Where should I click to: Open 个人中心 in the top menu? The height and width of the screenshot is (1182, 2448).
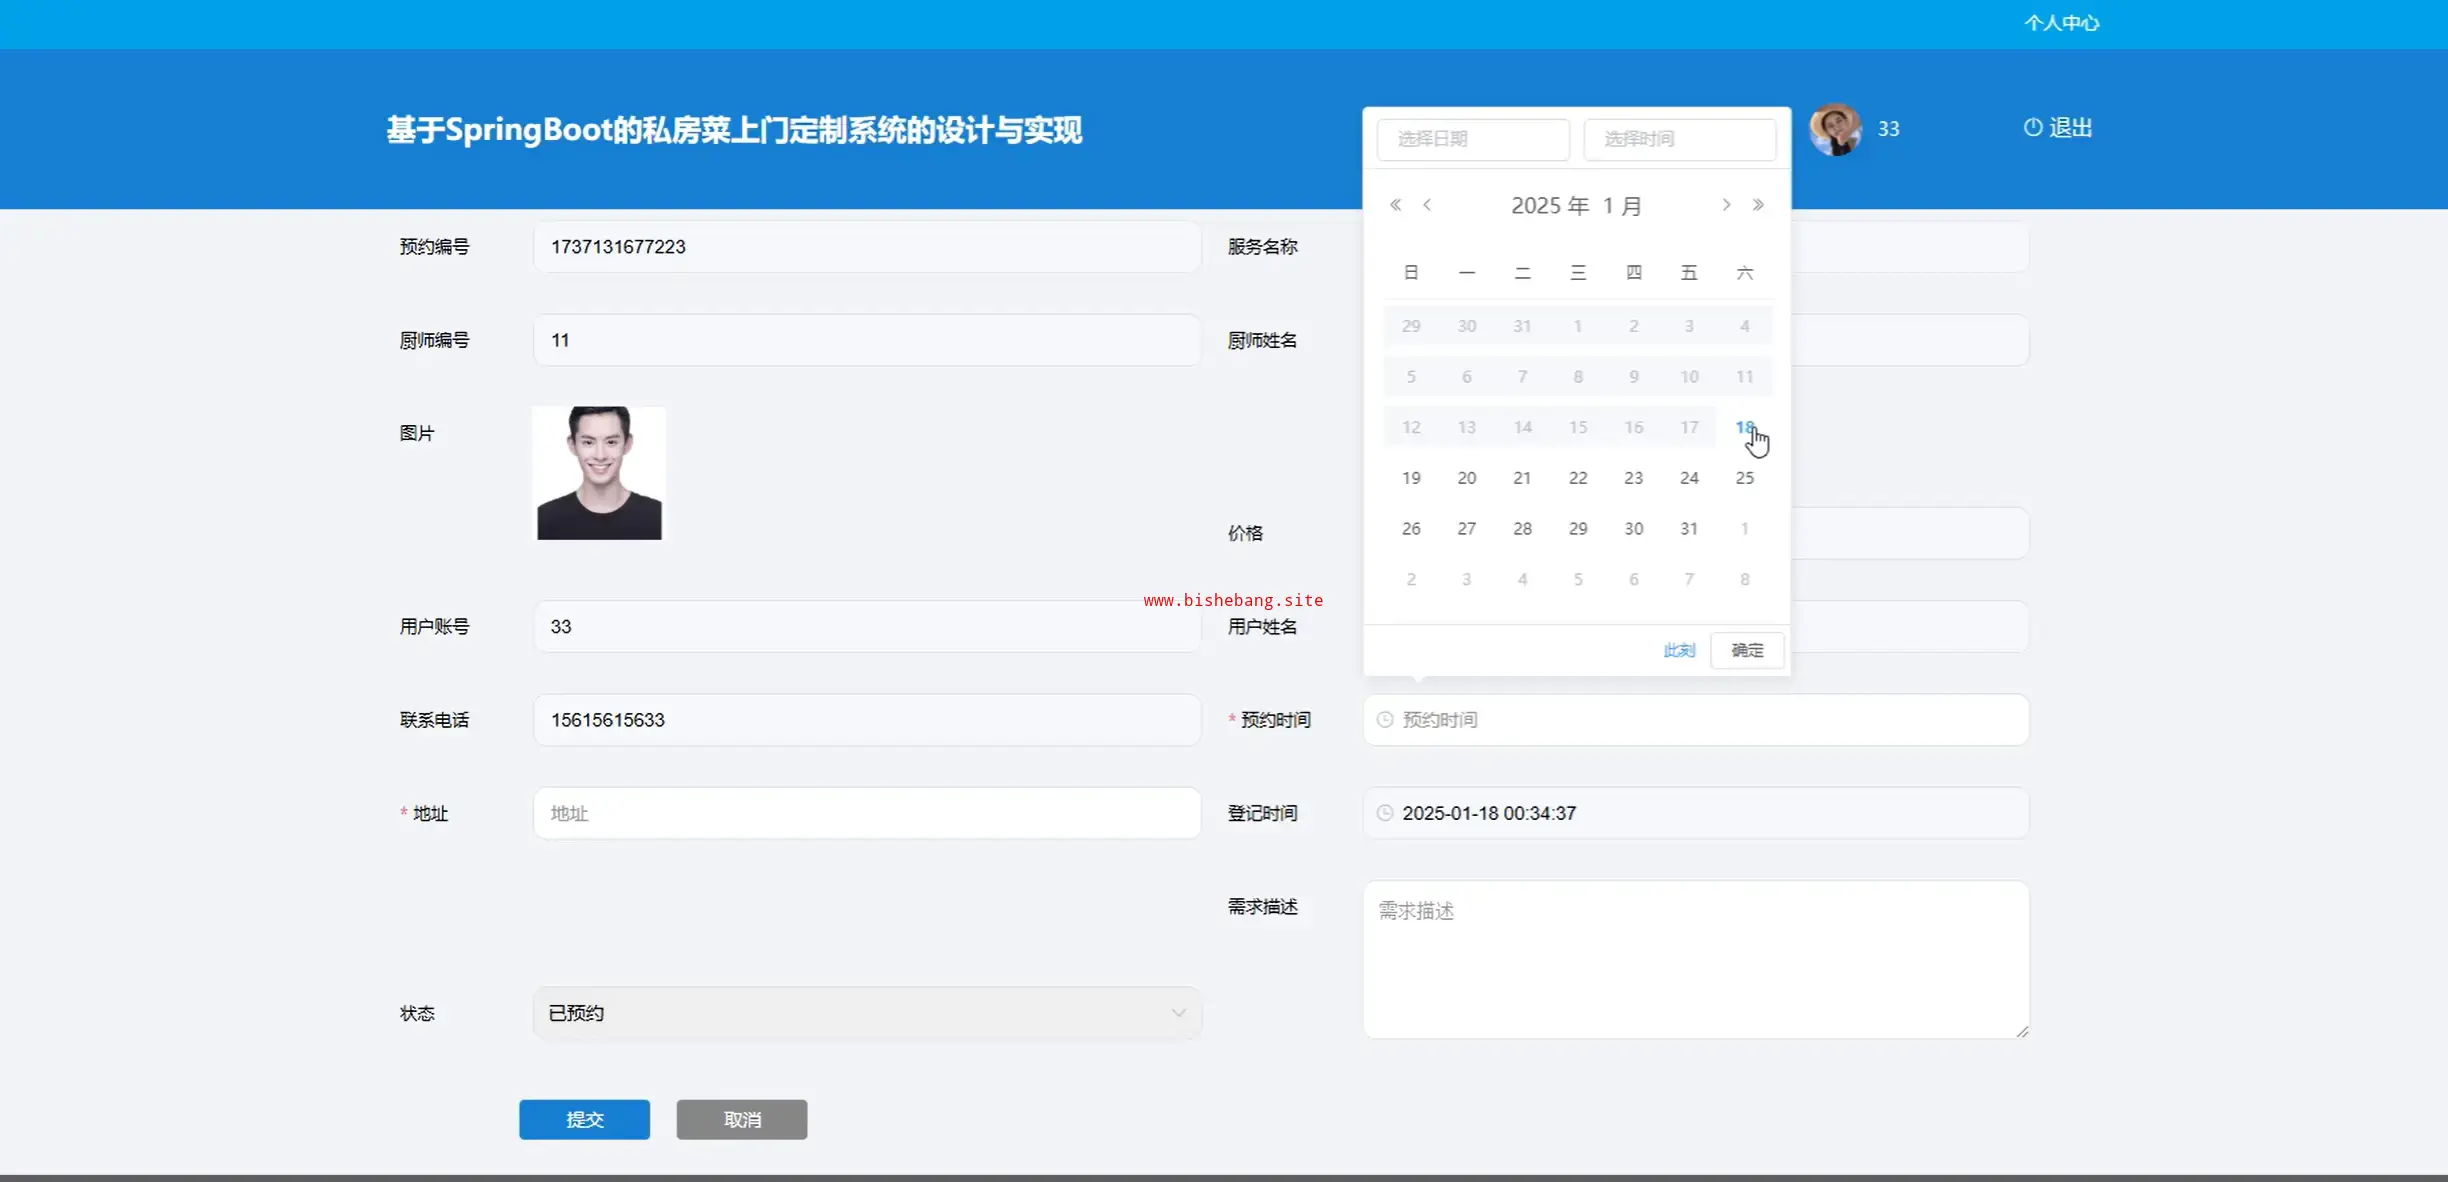(x=2061, y=23)
